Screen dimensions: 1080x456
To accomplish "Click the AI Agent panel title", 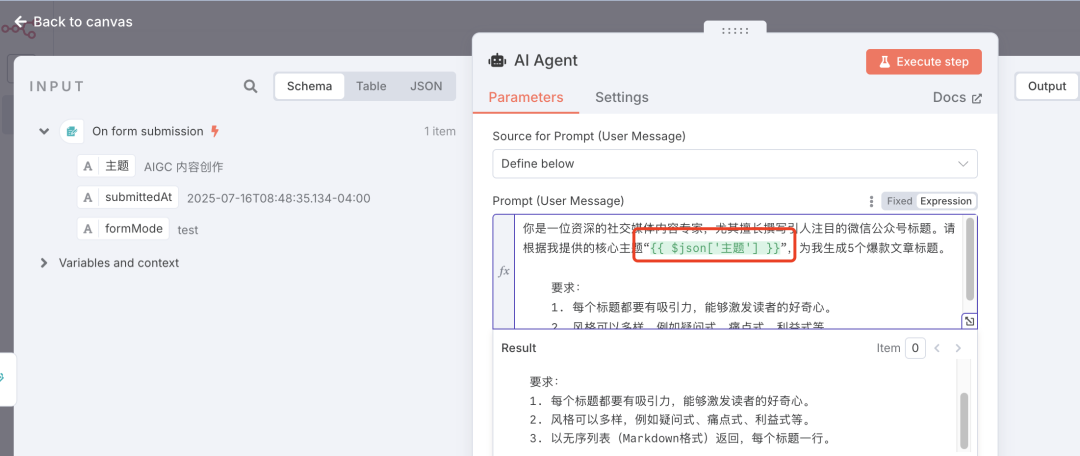I will 546,61.
